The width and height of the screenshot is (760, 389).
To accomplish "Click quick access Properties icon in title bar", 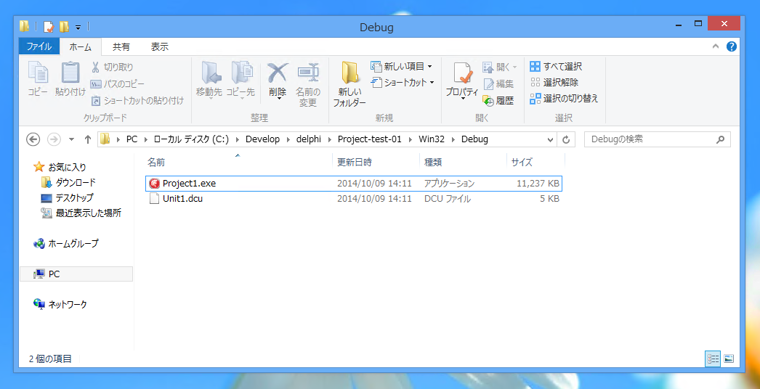I will [x=48, y=26].
